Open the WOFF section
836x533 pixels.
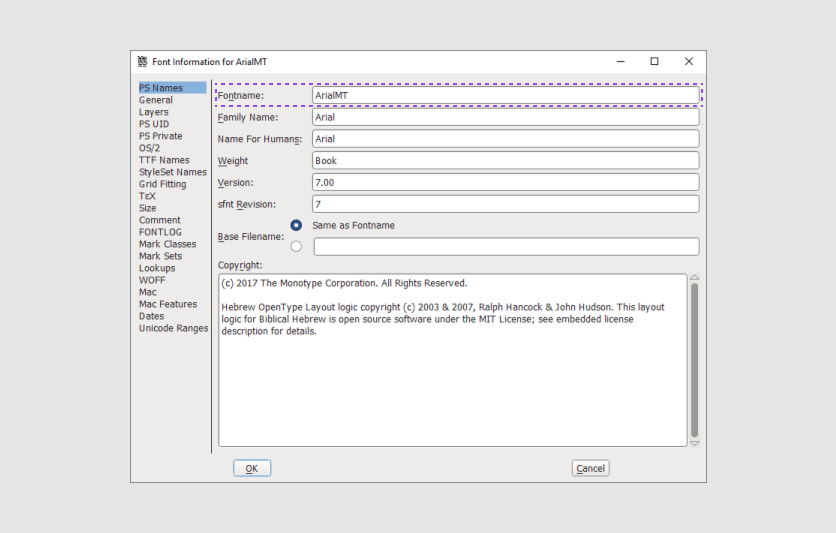[152, 280]
